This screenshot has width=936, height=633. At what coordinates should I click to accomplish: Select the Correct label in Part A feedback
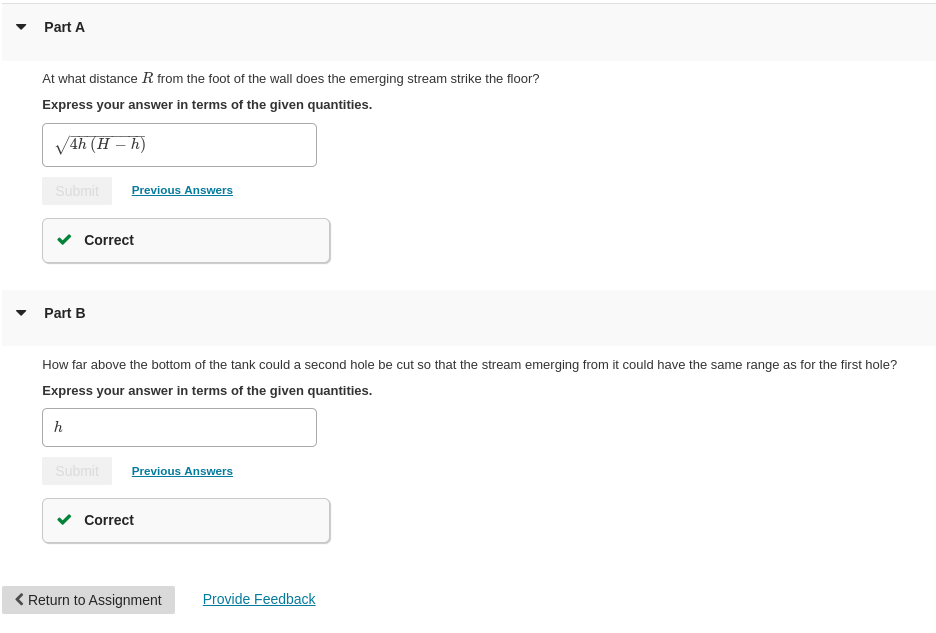click(x=109, y=240)
